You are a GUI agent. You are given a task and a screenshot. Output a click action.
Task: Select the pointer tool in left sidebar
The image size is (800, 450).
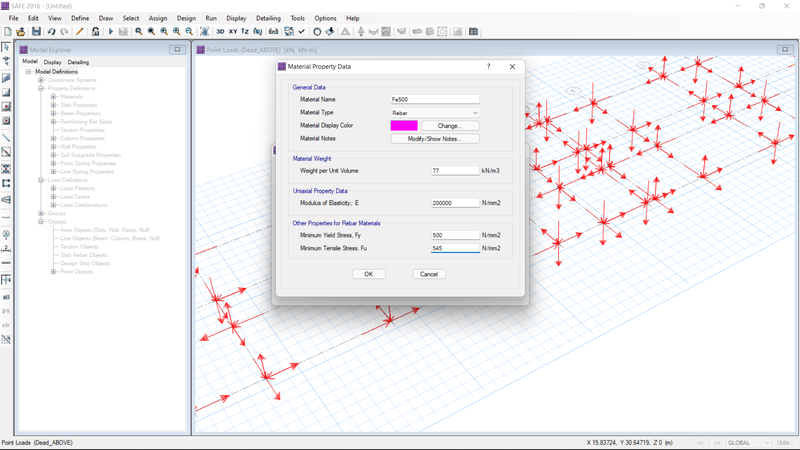[x=6, y=47]
